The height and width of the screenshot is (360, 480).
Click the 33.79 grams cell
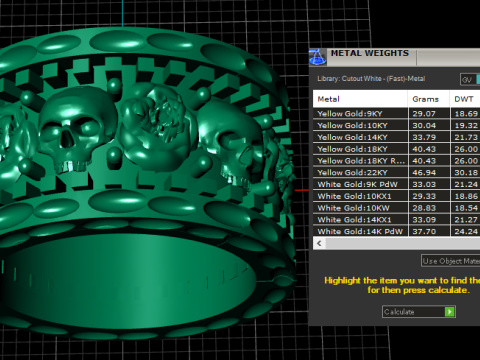coord(429,137)
